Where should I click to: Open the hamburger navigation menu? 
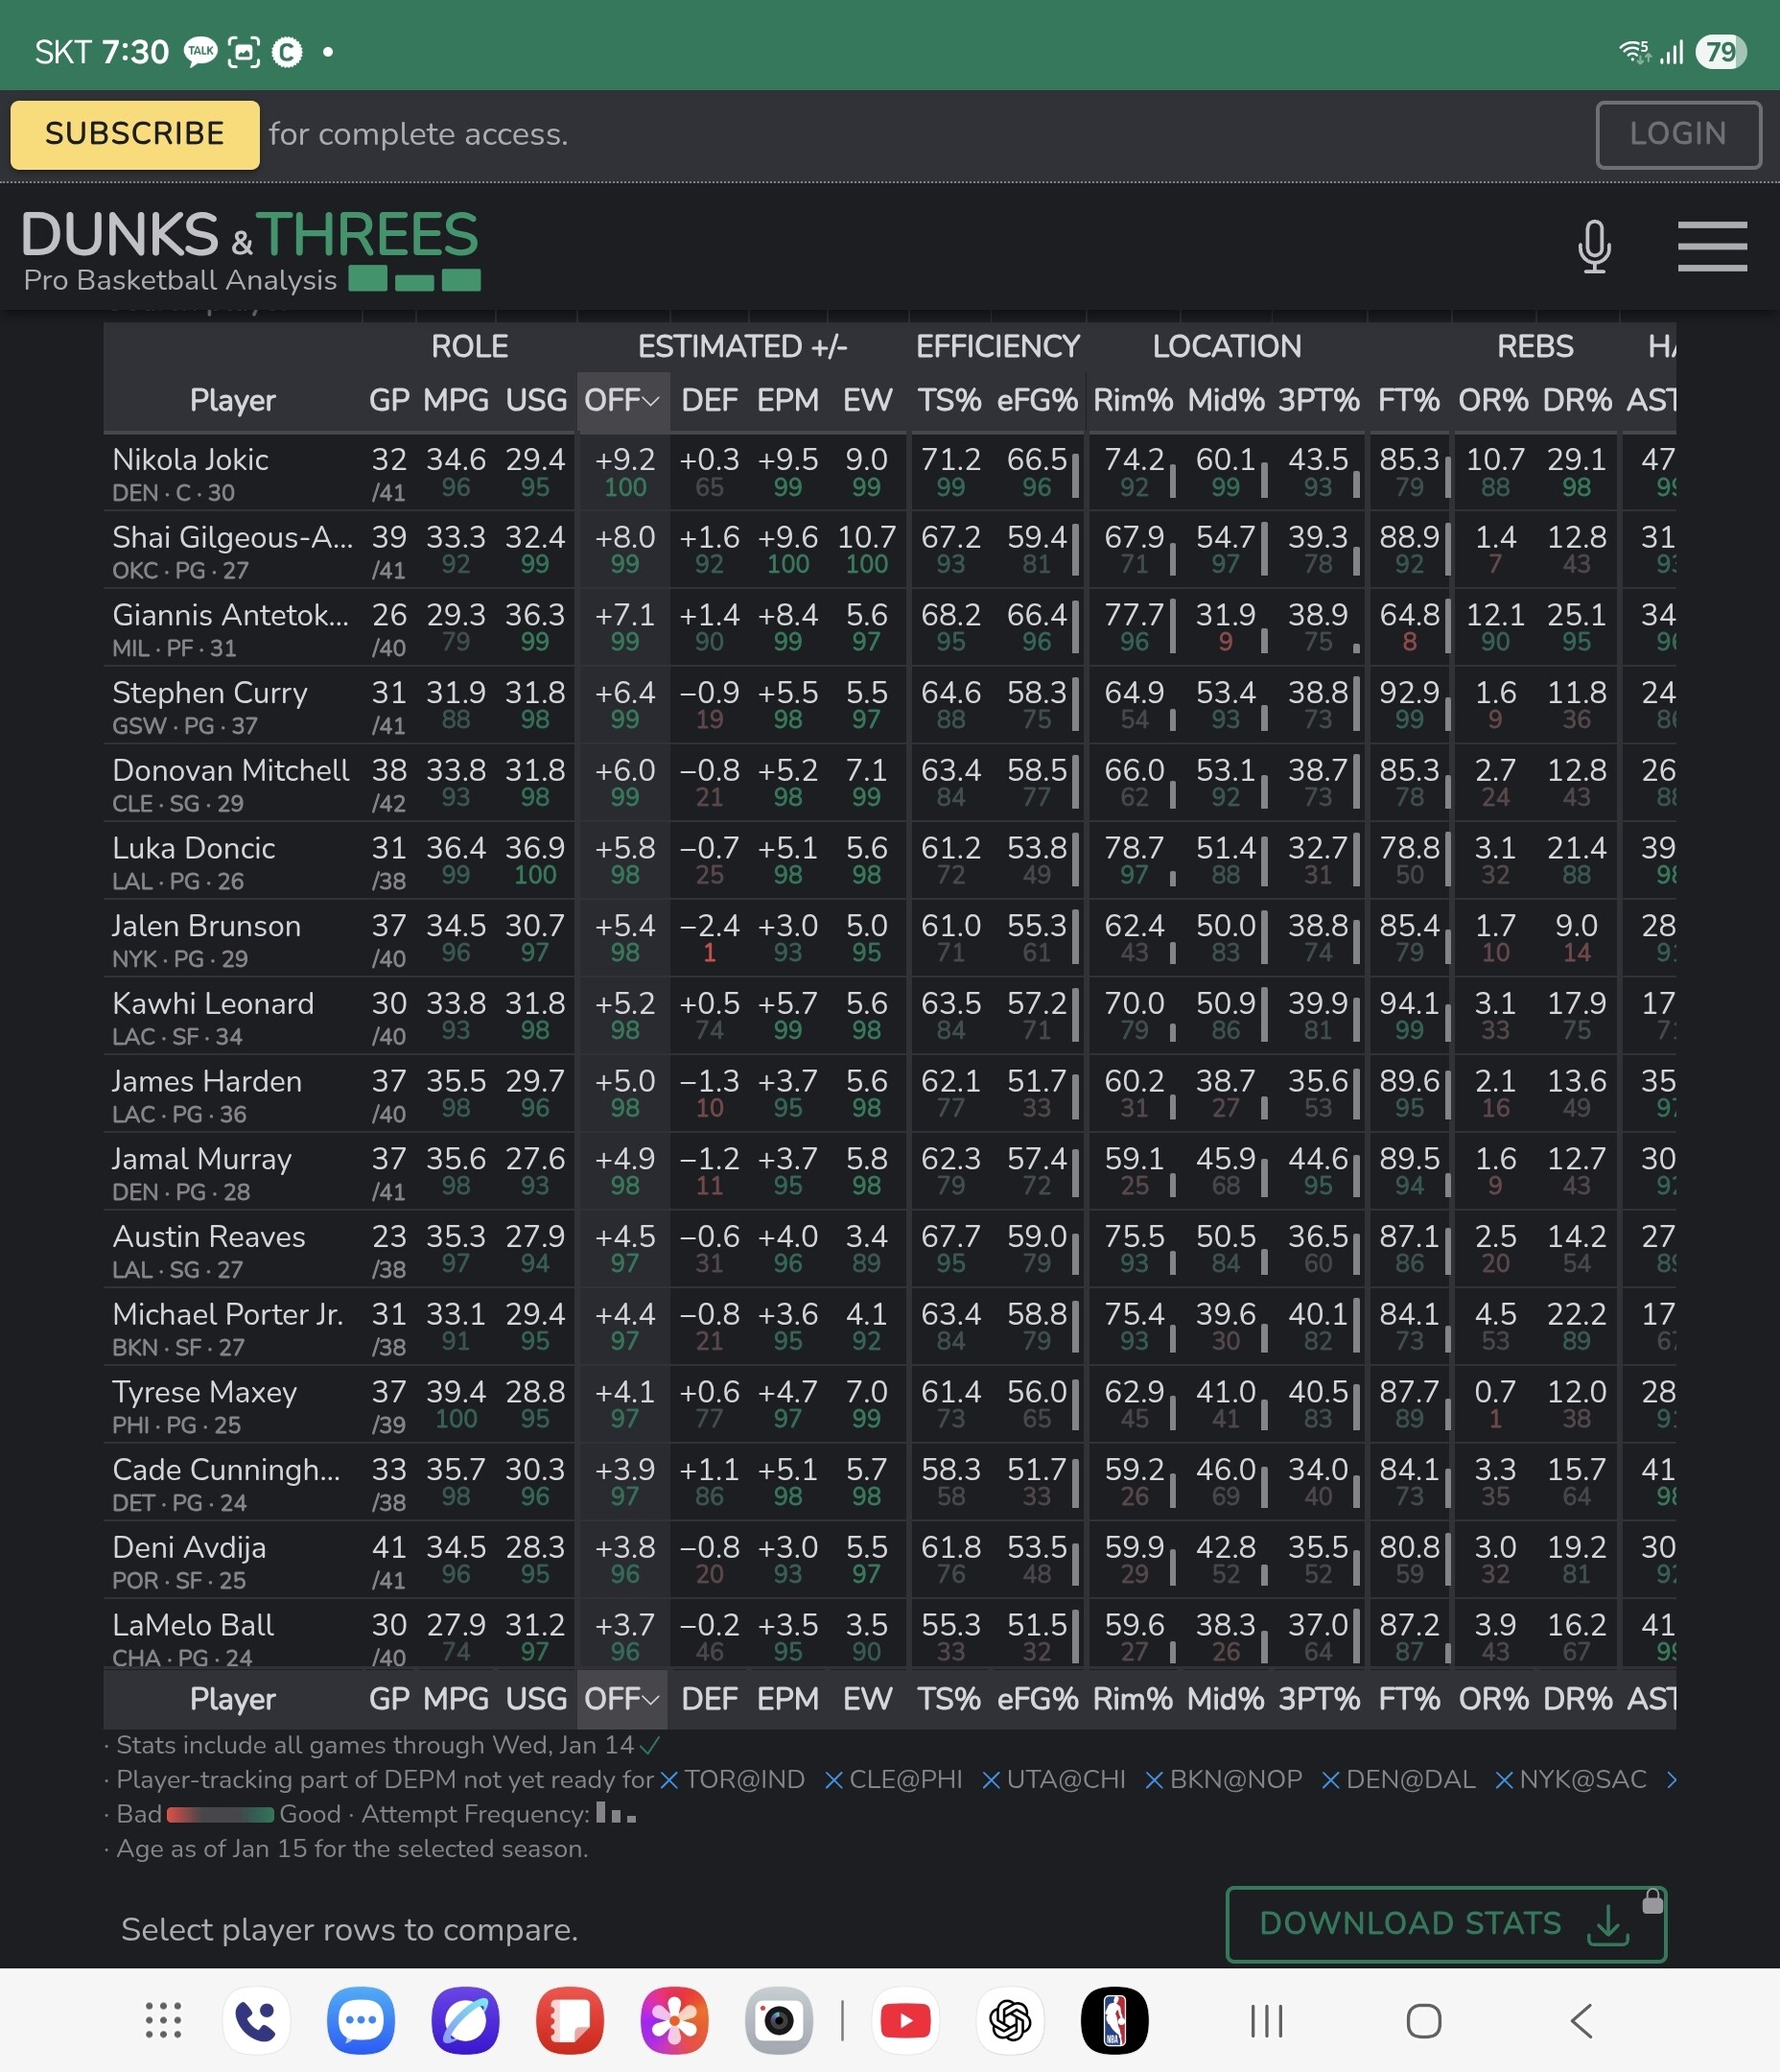click(1712, 246)
